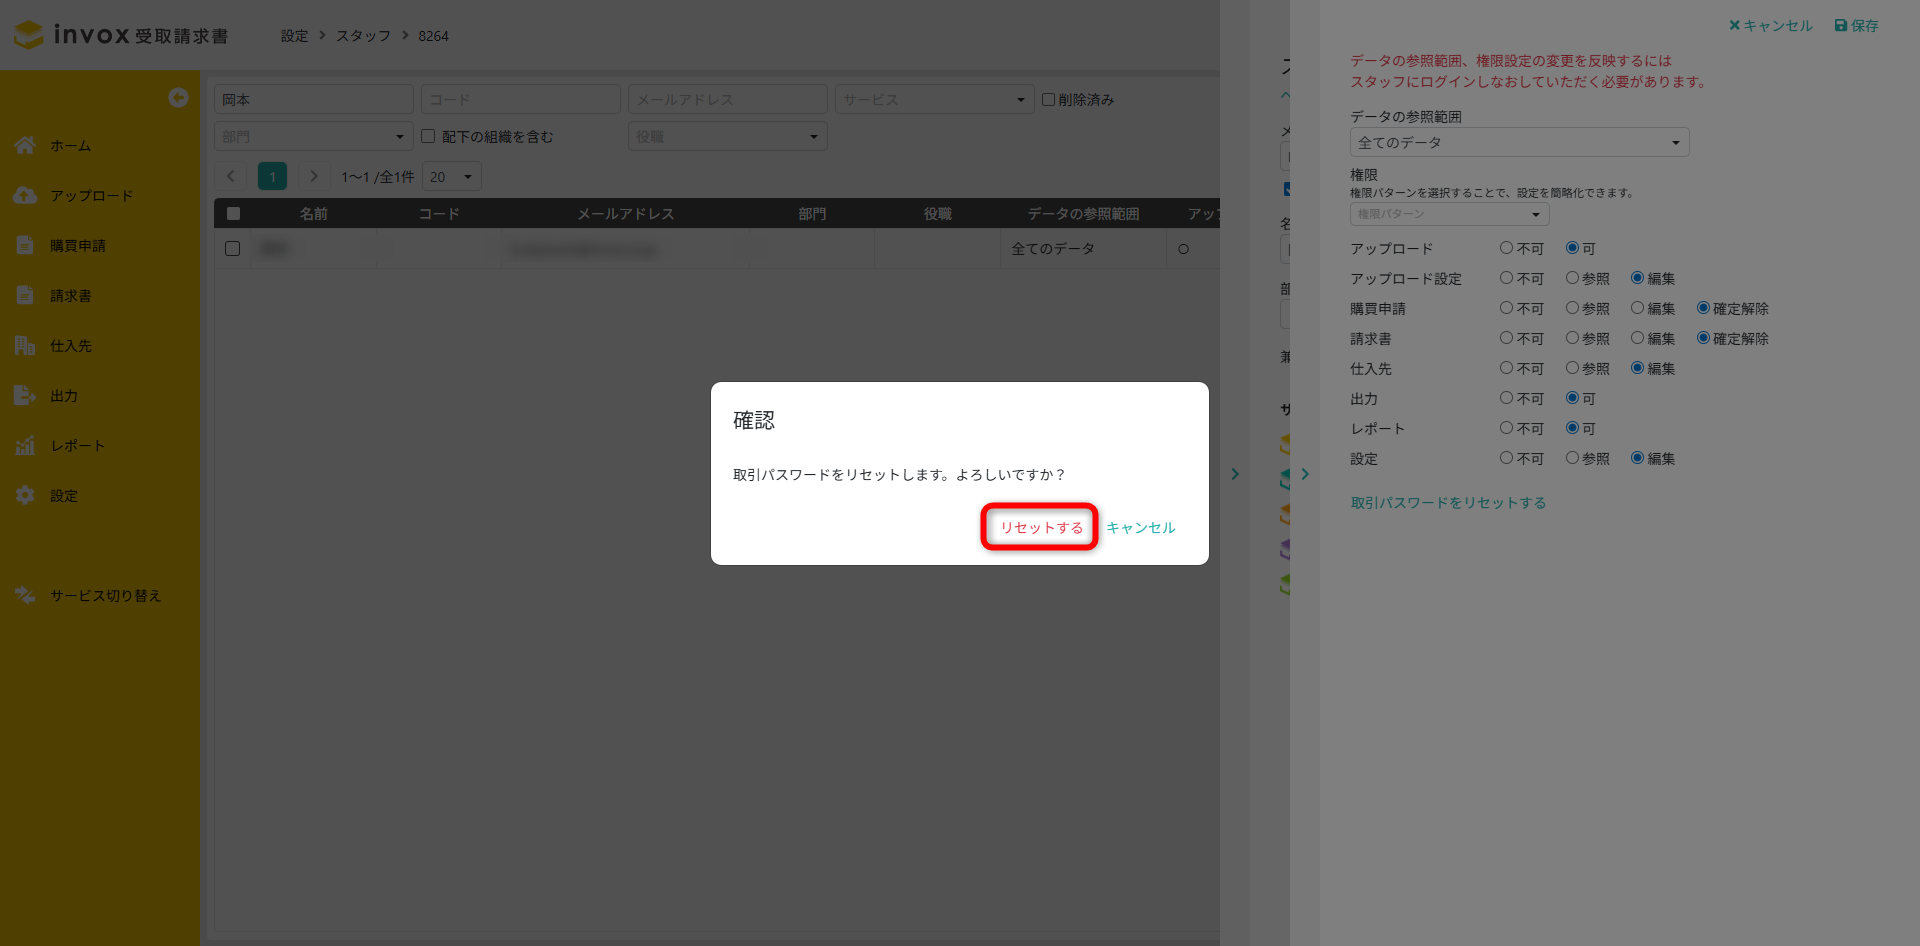Click the supplier building icon

click(x=25, y=346)
